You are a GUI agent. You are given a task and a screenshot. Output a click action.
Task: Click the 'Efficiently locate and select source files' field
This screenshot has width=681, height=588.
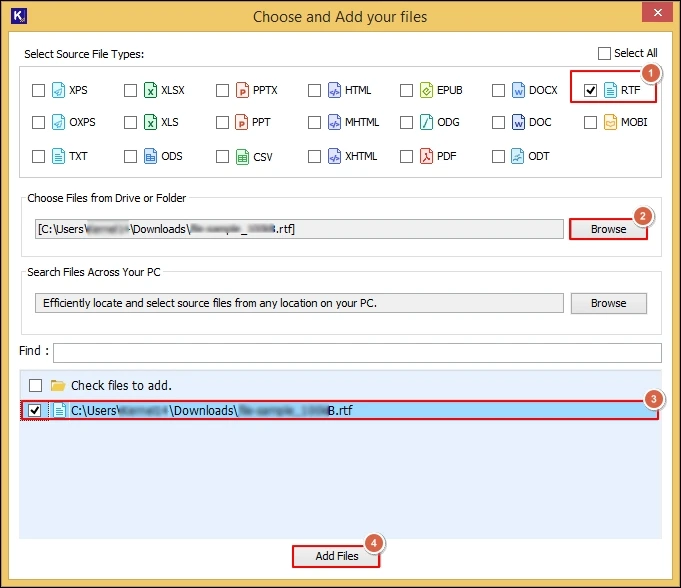point(299,303)
